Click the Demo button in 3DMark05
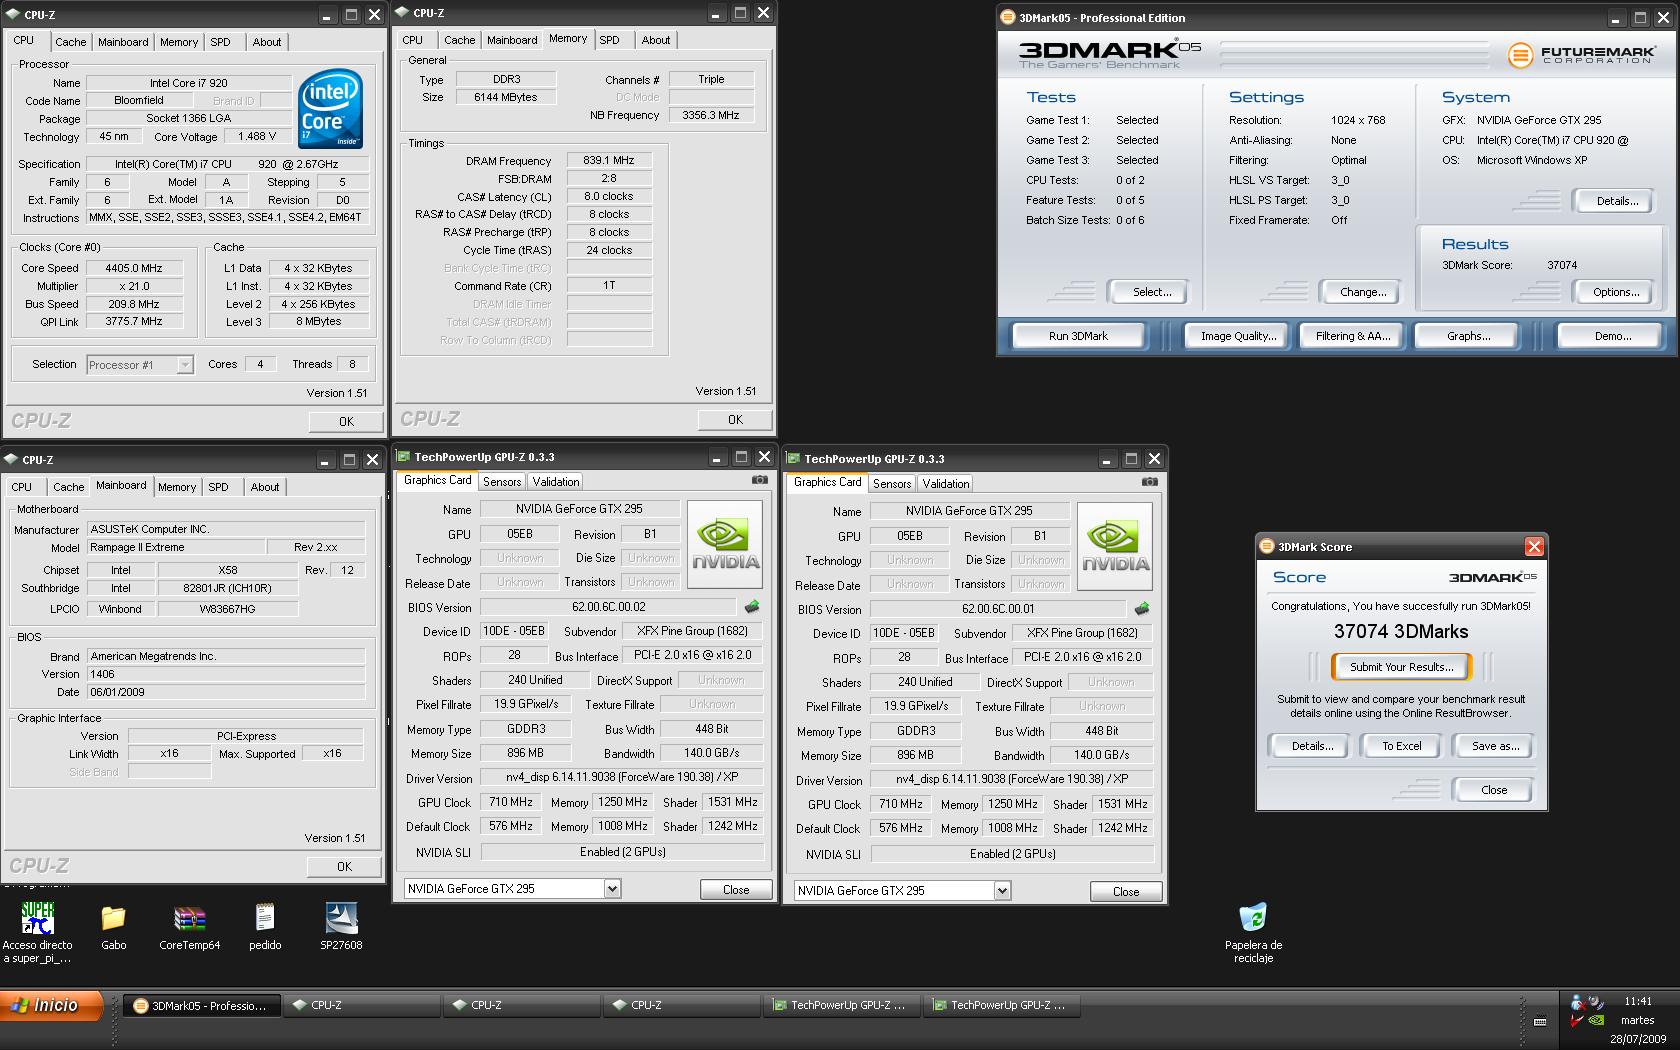 (1612, 336)
